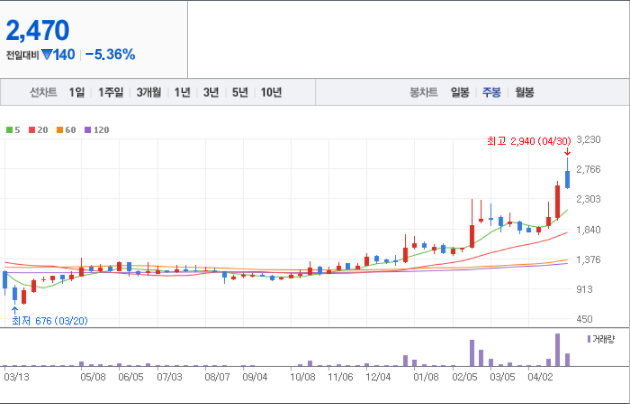This screenshot has height=404, width=630.
Task: Click the 10/08 date axis label
Action: pyautogui.click(x=303, y=377)
